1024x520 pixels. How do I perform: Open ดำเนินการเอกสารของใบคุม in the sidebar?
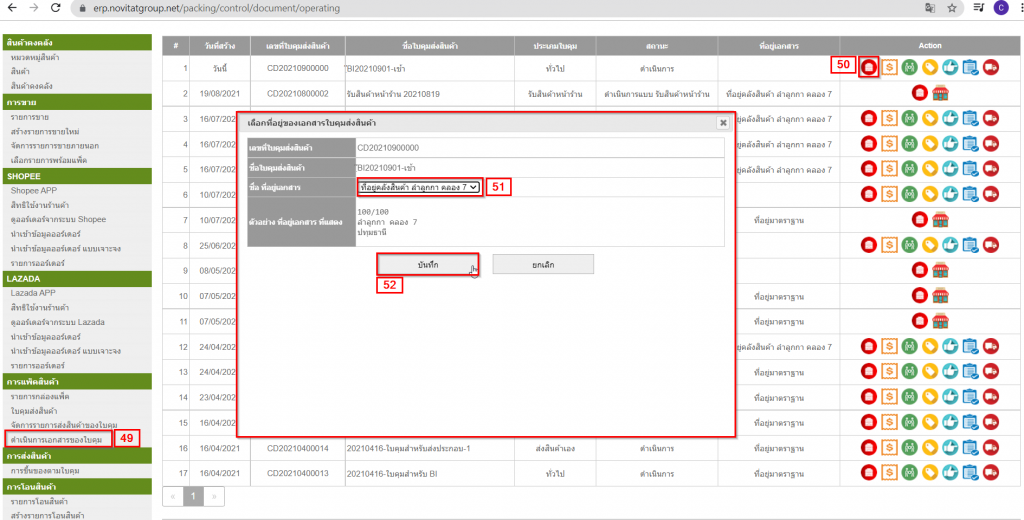click(x=56, y=439)
